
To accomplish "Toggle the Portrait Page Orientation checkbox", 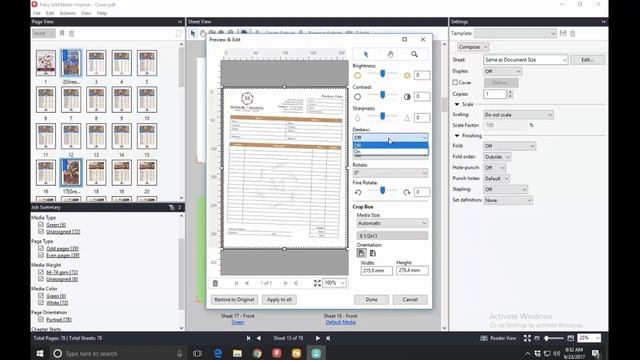I will pyautogui.click(x=41, y=319).
